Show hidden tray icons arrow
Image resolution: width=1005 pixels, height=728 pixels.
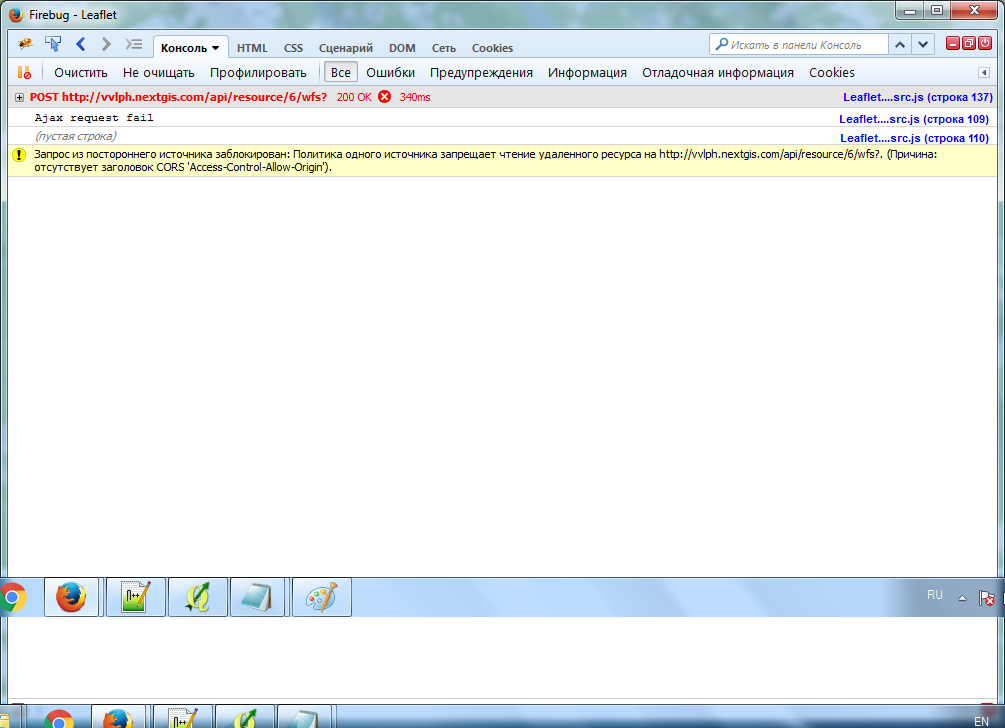coord(962,598)
